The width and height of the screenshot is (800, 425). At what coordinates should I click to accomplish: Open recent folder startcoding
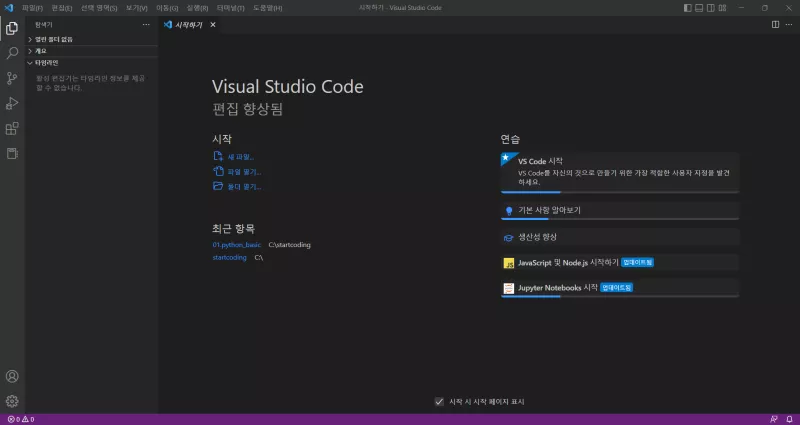(230, 258)
